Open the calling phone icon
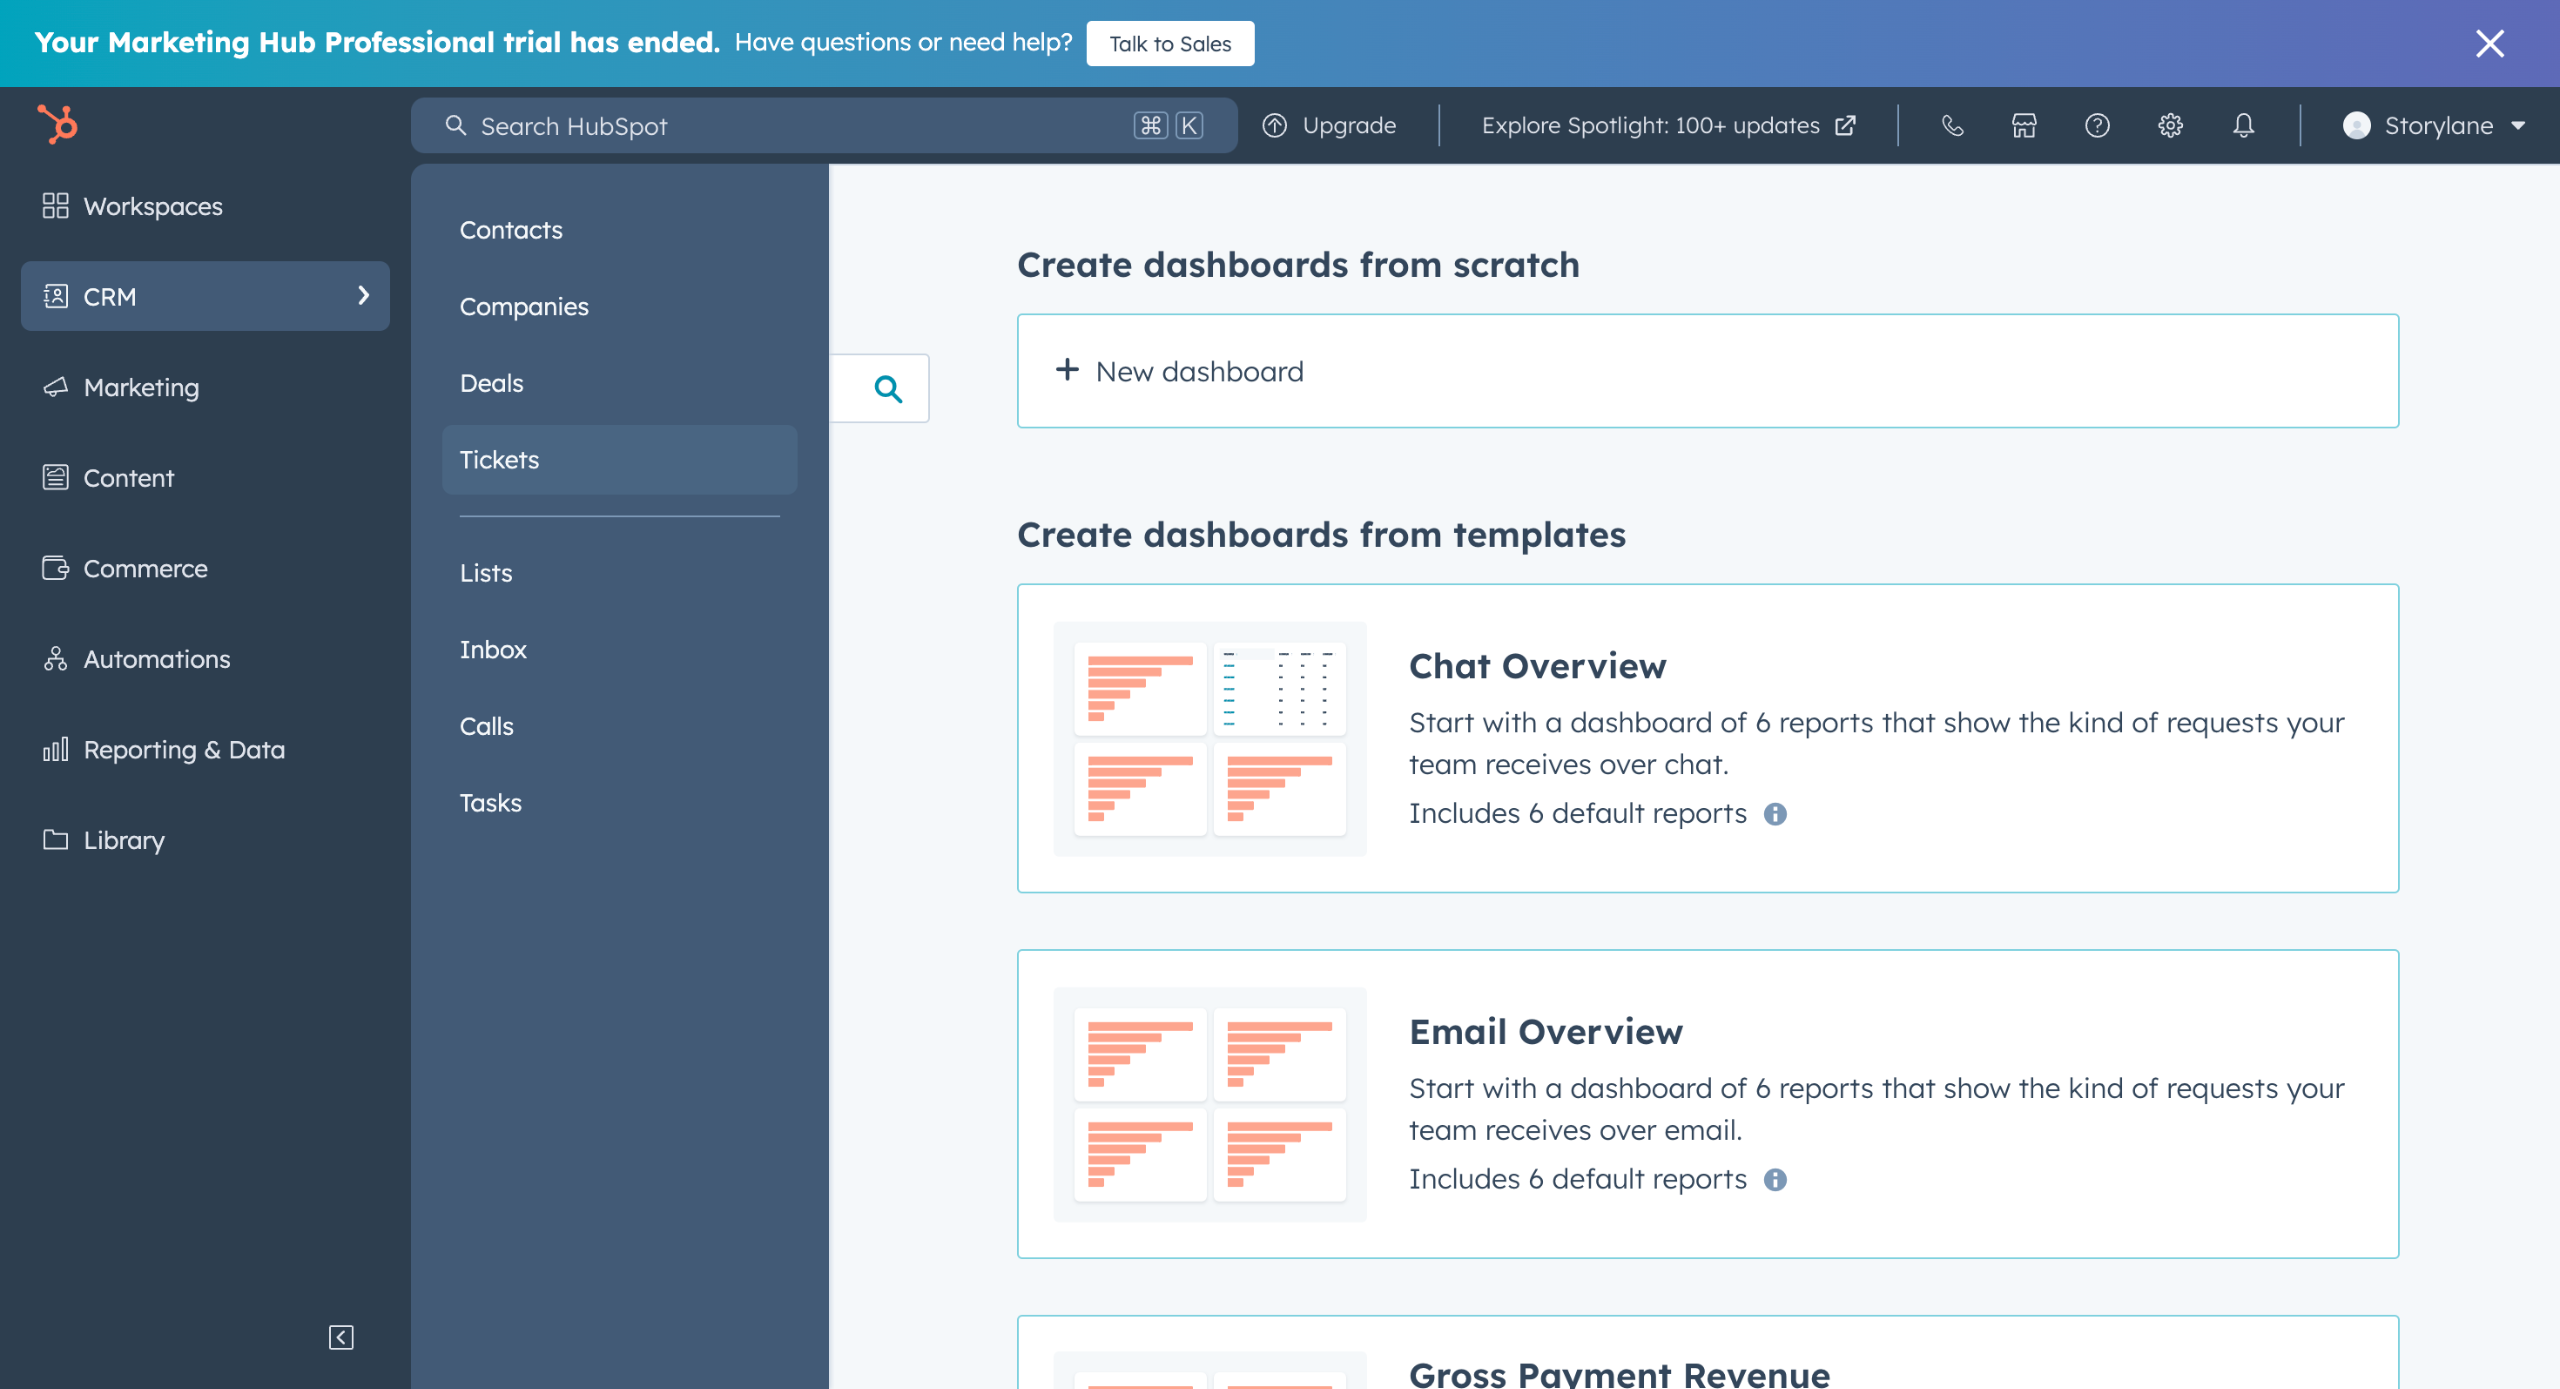Viewport: 2560px width, 1389px height. point(1952,126)
